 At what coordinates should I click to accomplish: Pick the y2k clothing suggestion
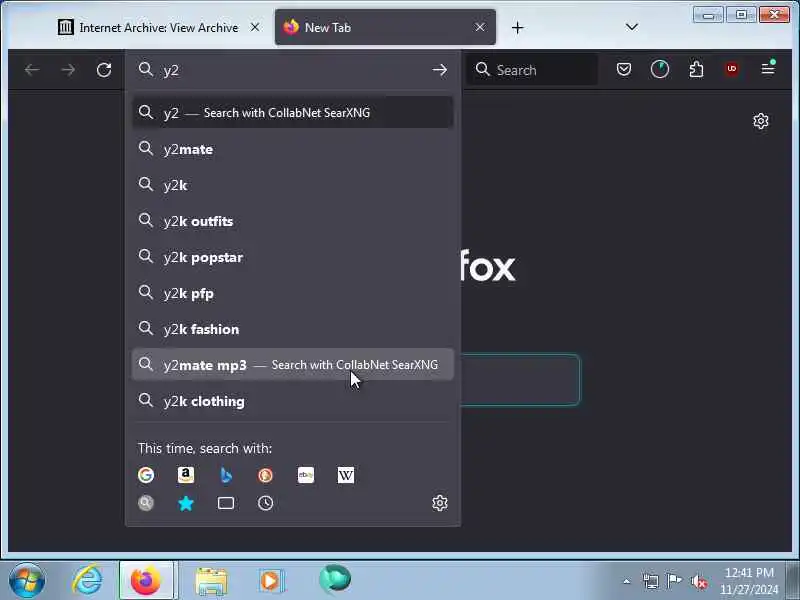click(x=293, y=401)
